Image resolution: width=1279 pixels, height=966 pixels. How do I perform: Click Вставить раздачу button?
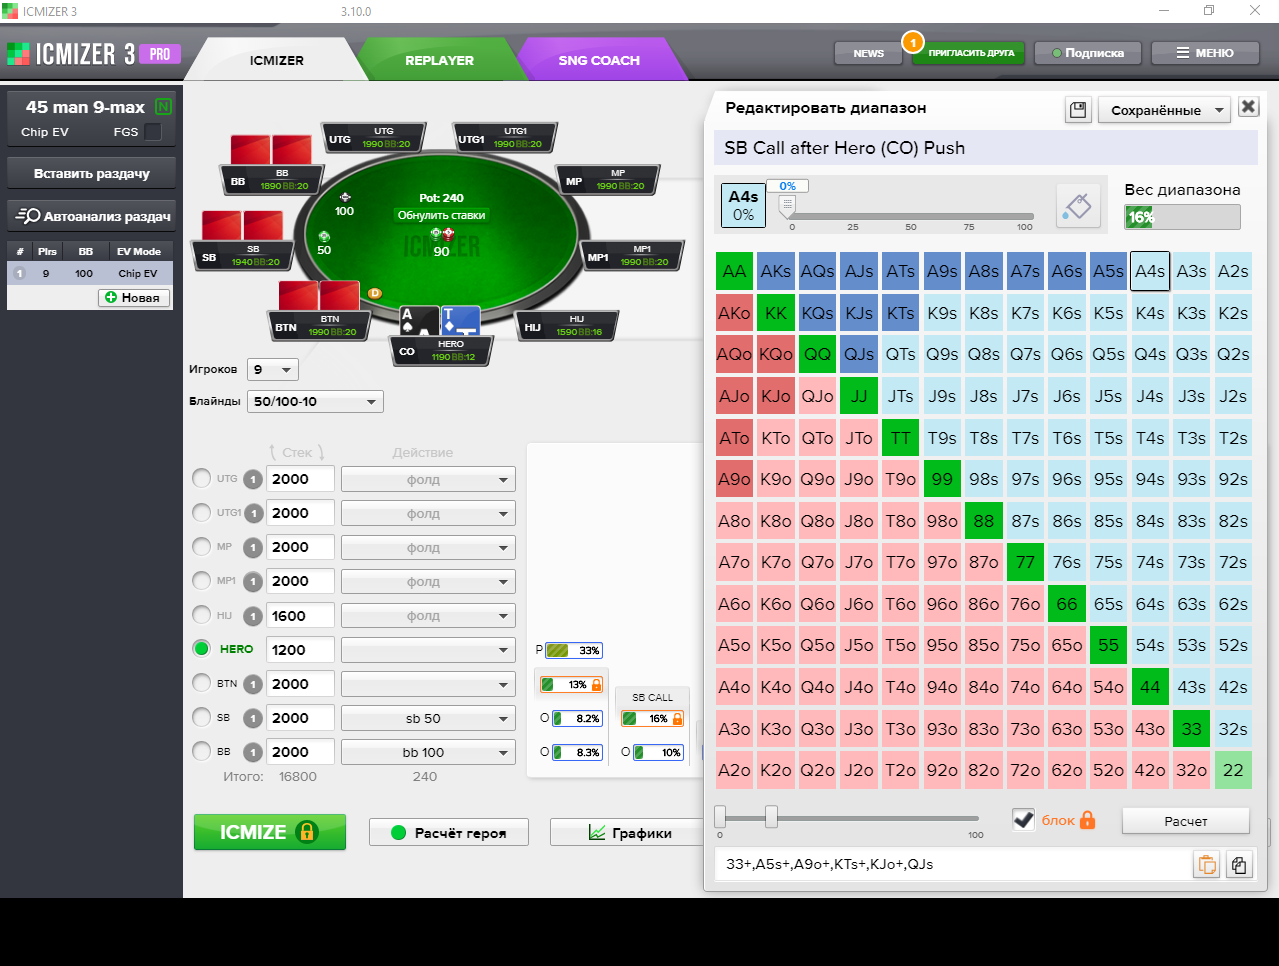pos(92,173)
